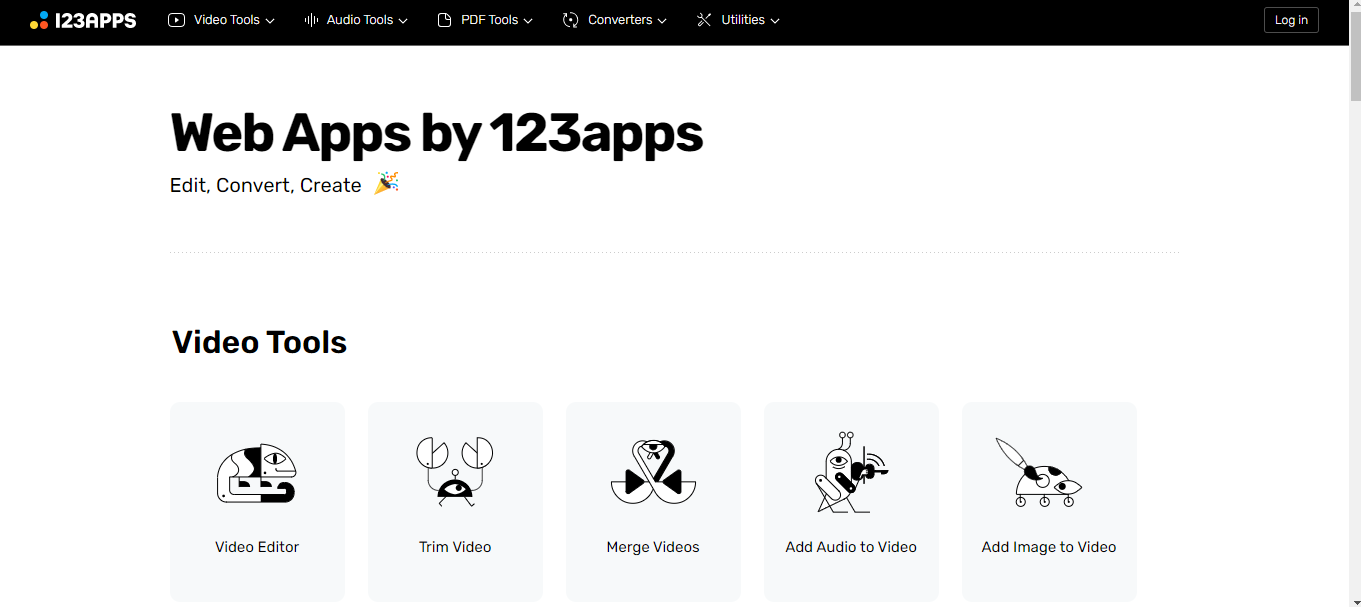Click the scrollbar up arrow
The height and width of the screenshot is (607, 1361).
[x=1355, y=6]
